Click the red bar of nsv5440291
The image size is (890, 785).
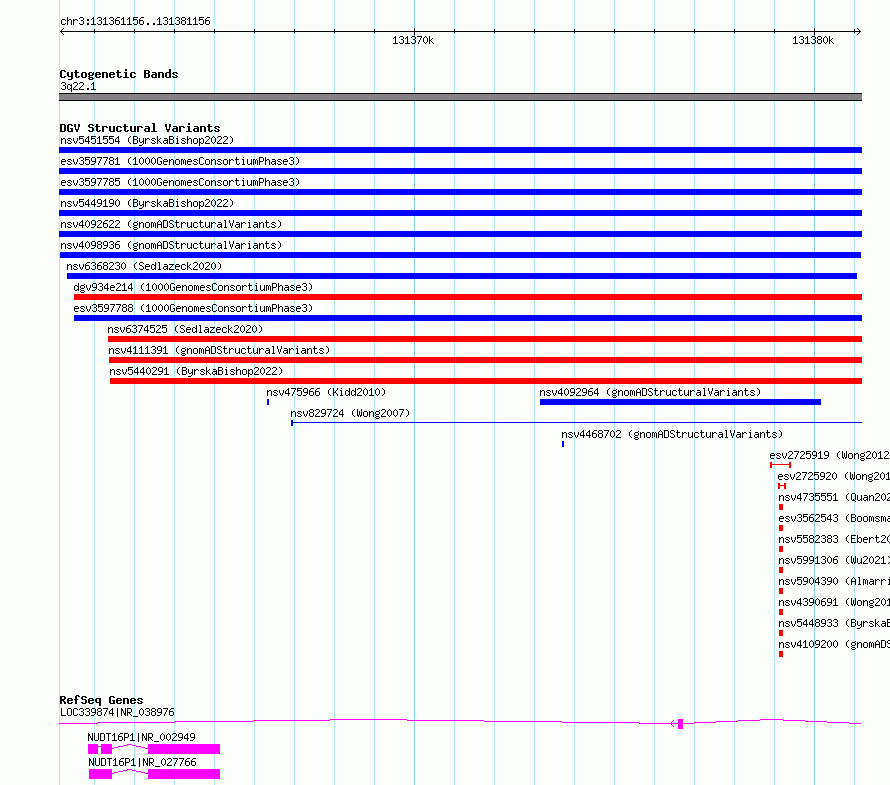[x=486, y=381]
